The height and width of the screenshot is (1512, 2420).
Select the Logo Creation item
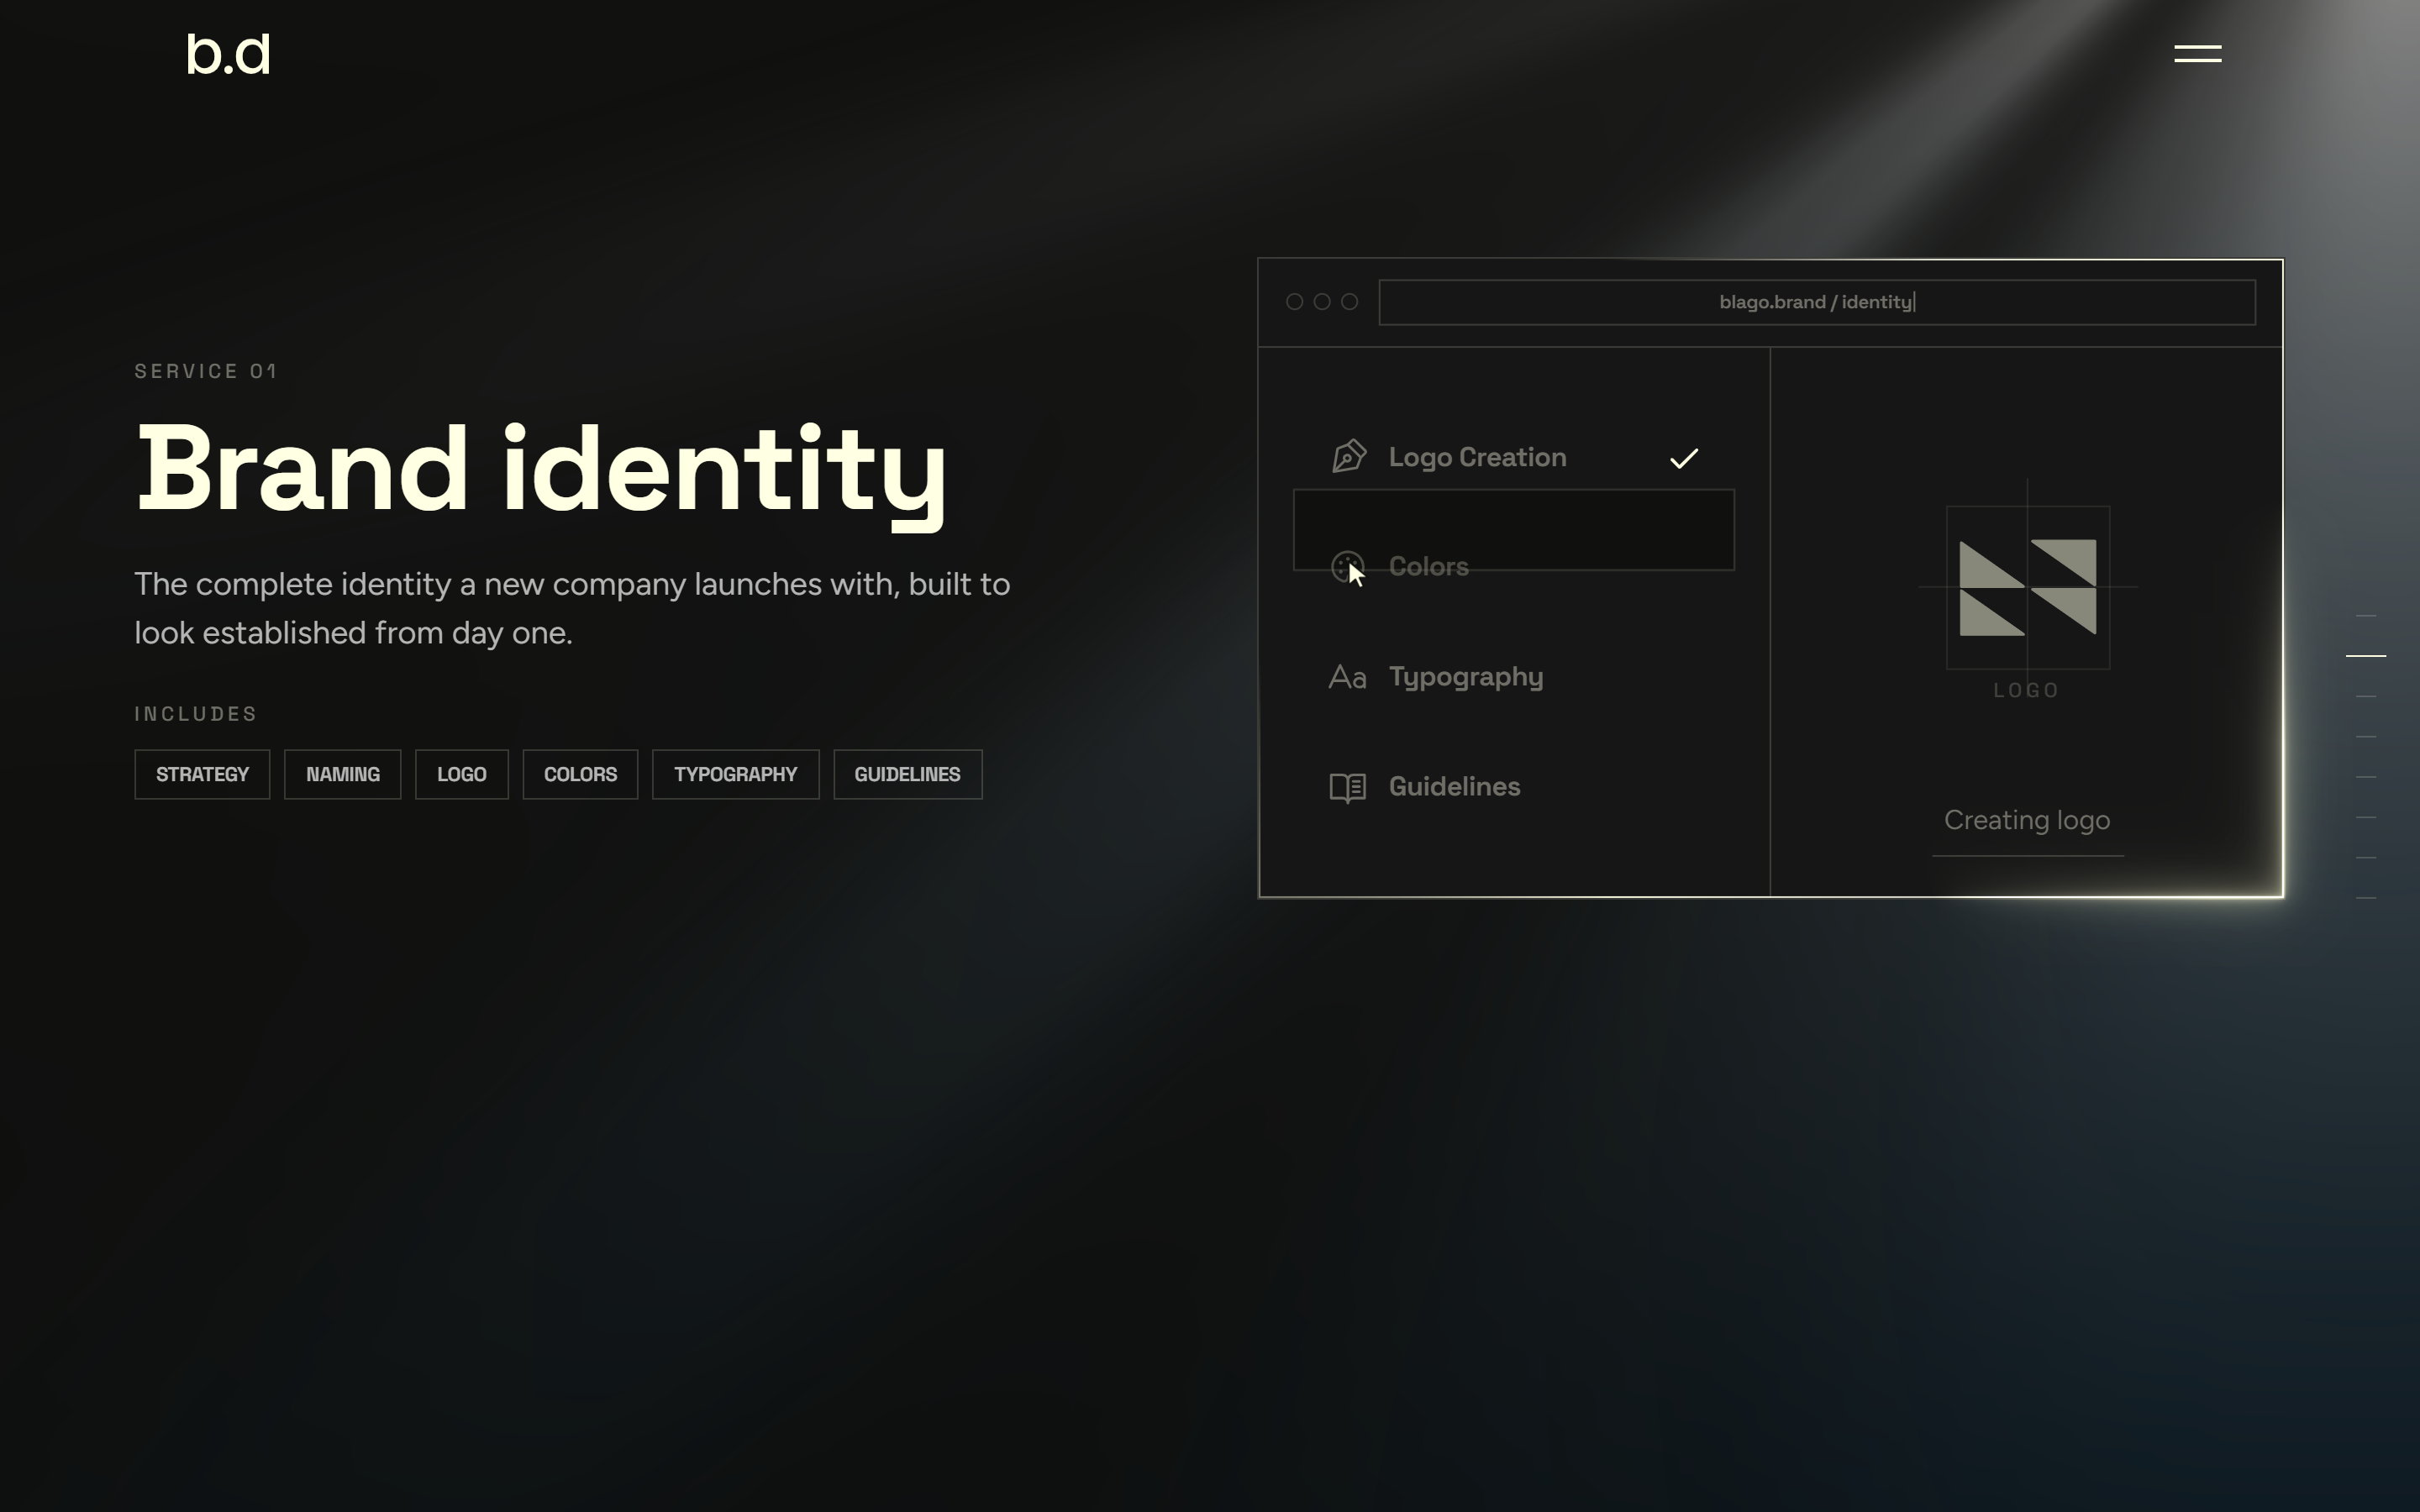pyautogui.click(x=1514, y=457)
